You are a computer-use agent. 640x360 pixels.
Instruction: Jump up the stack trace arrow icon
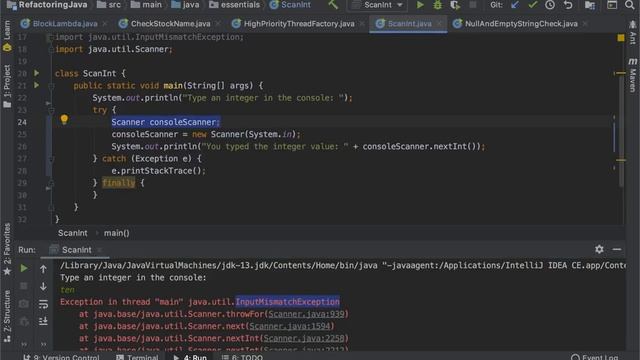pos(43,269)
